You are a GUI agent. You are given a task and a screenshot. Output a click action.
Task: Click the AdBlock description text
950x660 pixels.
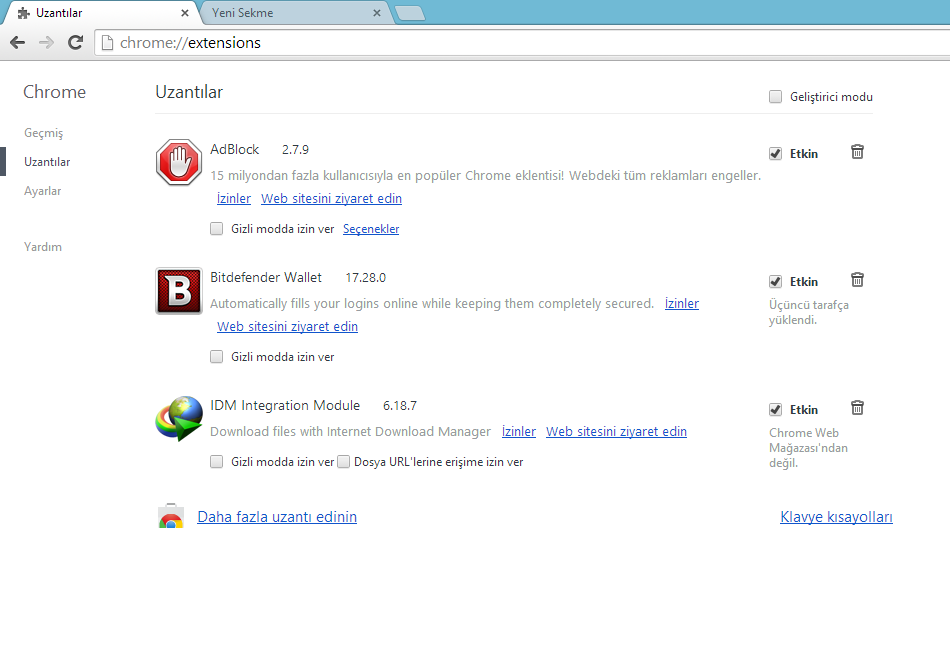point(485,175)
